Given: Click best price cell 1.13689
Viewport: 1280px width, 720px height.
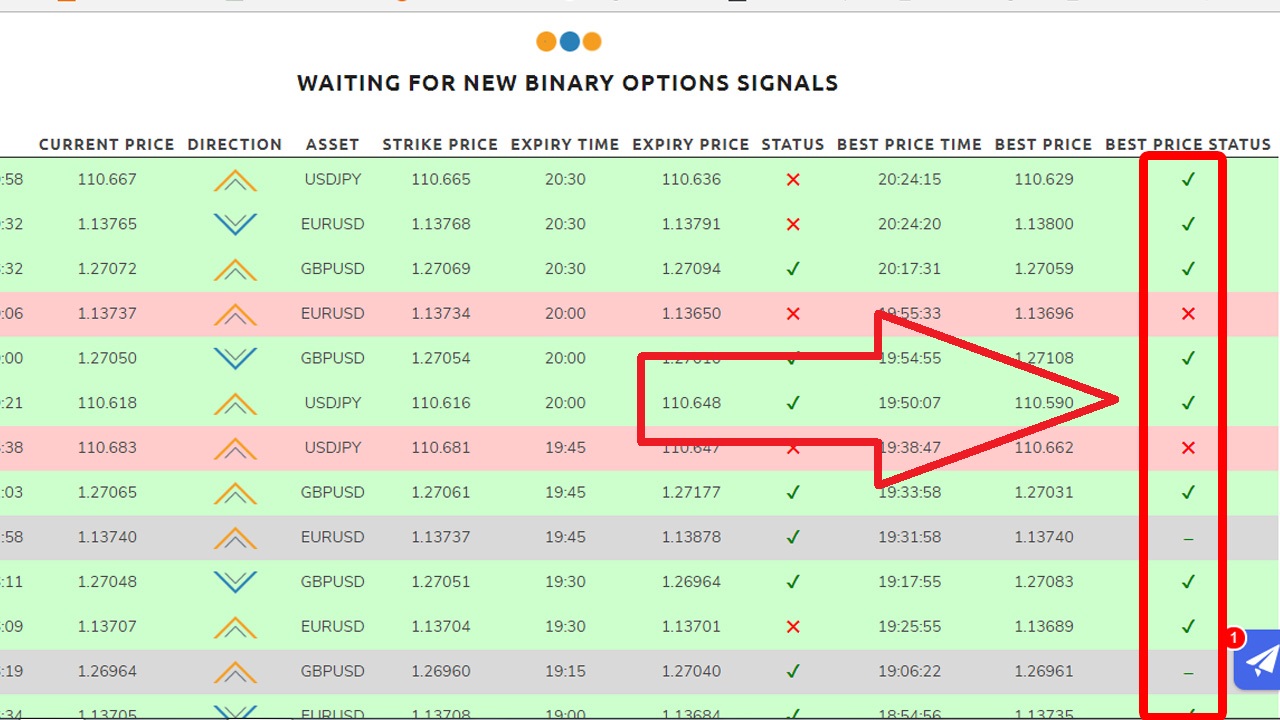Looking at the screenshot, I should (x=1044, y=627).
